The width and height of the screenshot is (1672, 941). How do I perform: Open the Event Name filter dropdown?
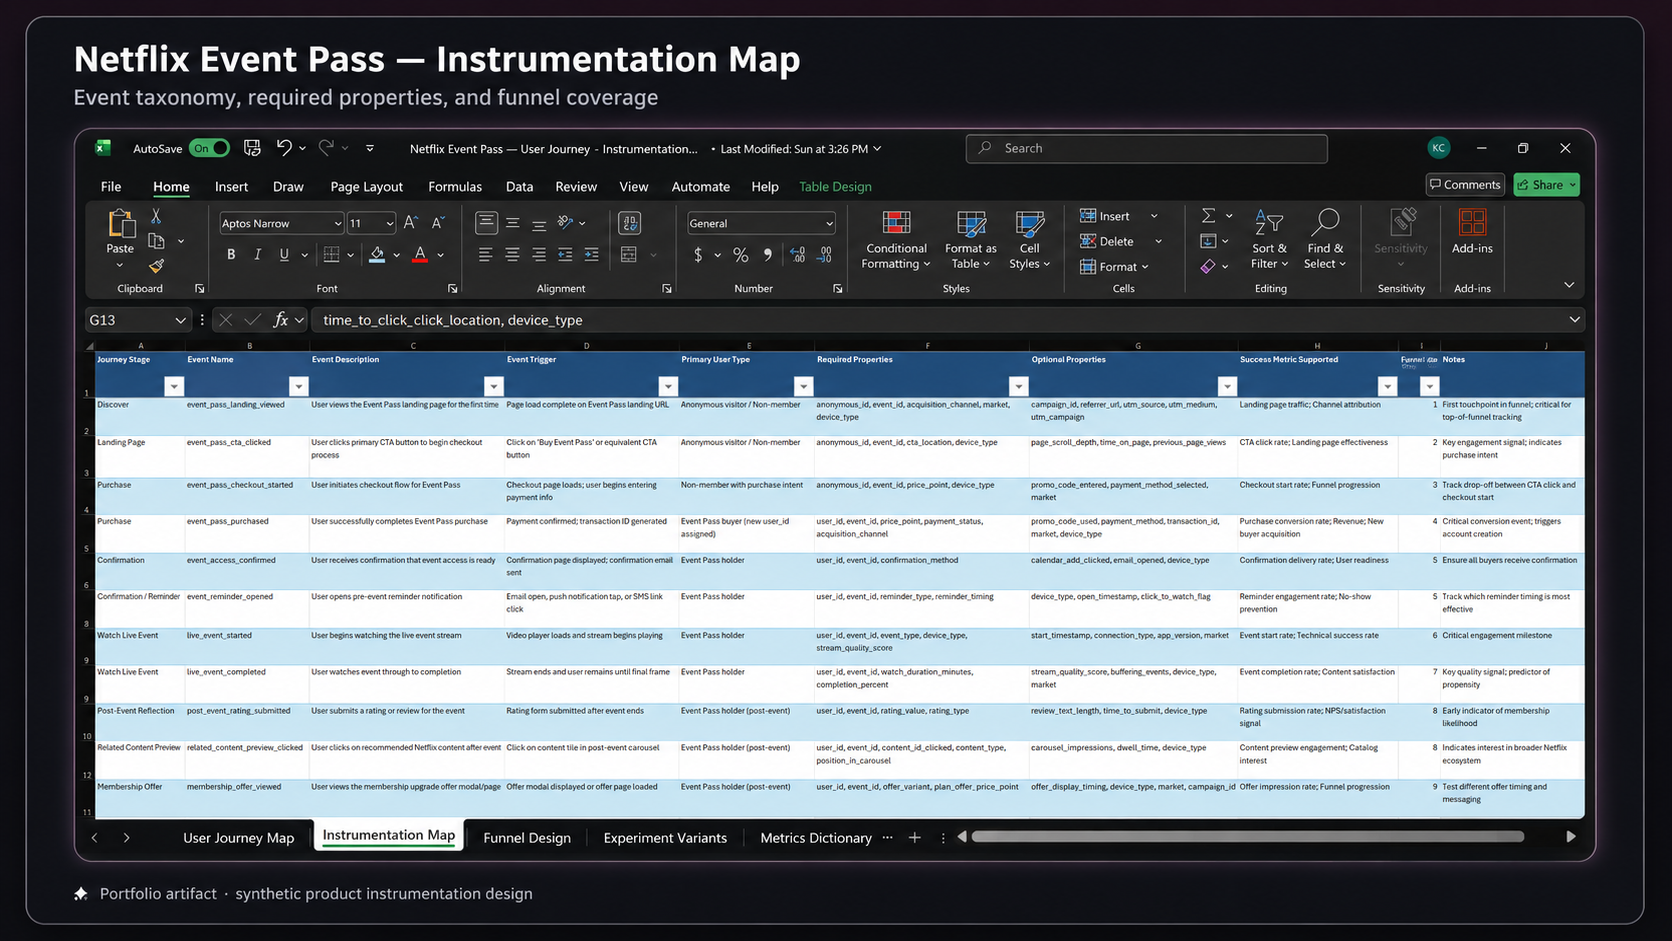click(x=298, y=386)
